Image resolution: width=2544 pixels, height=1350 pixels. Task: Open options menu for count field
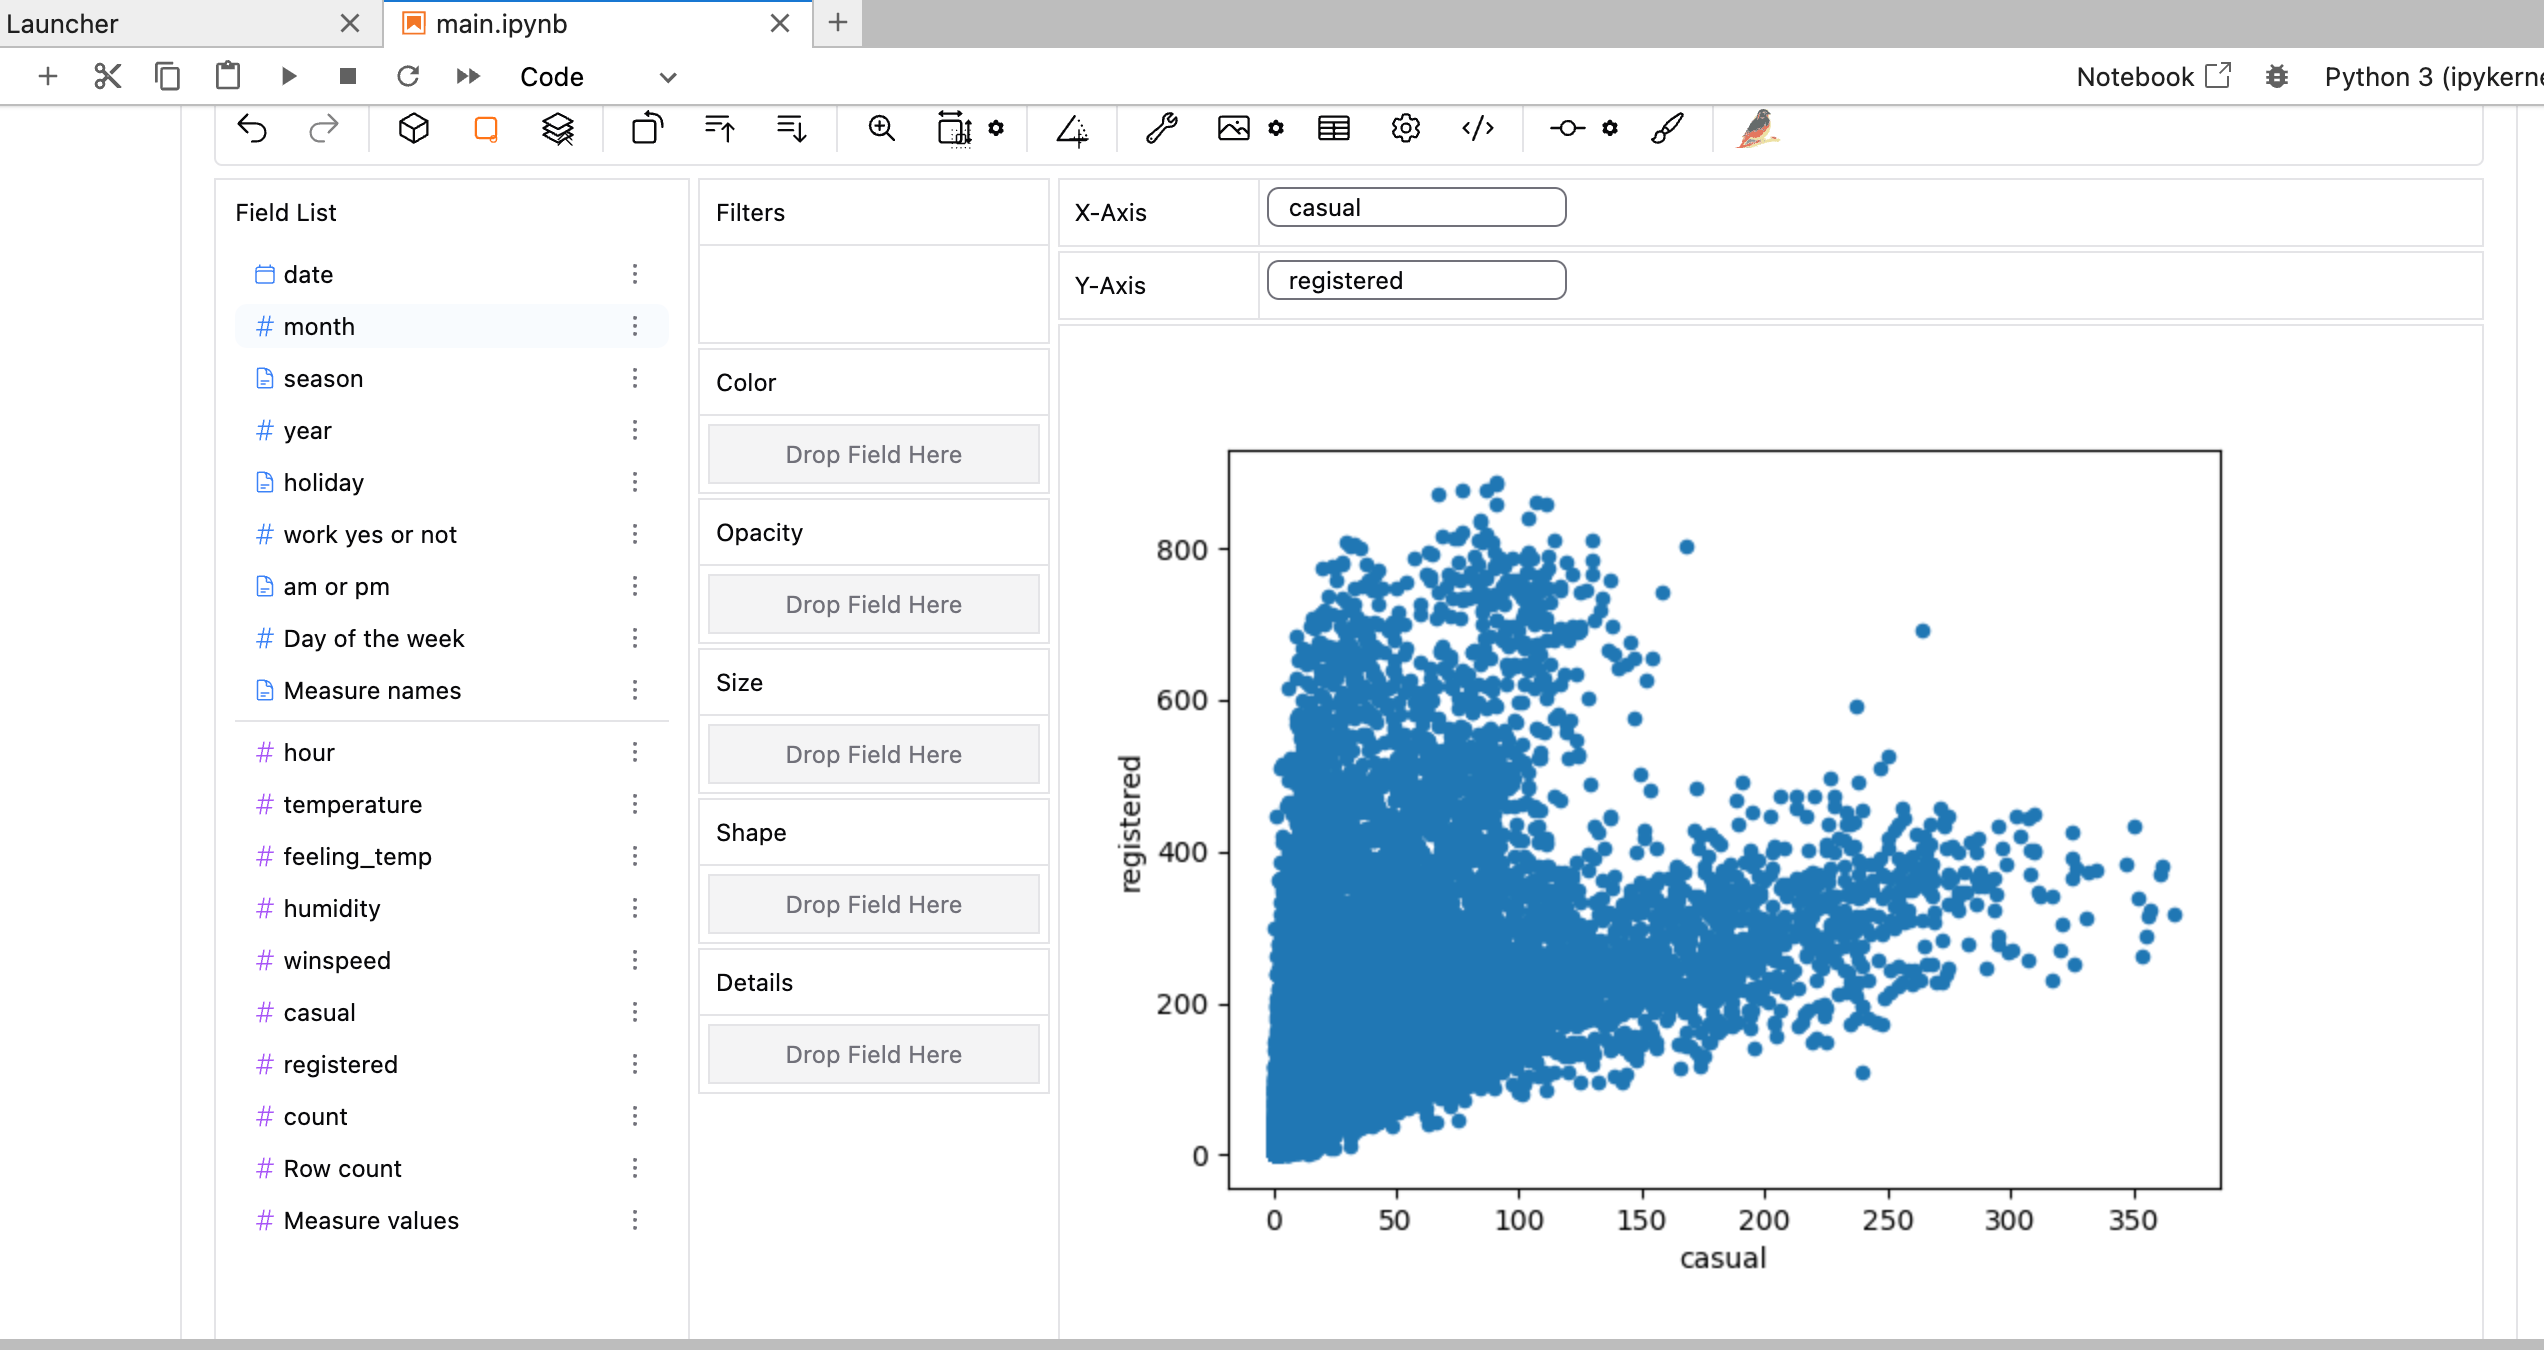pyautogui.click(x=635, y=1116)
